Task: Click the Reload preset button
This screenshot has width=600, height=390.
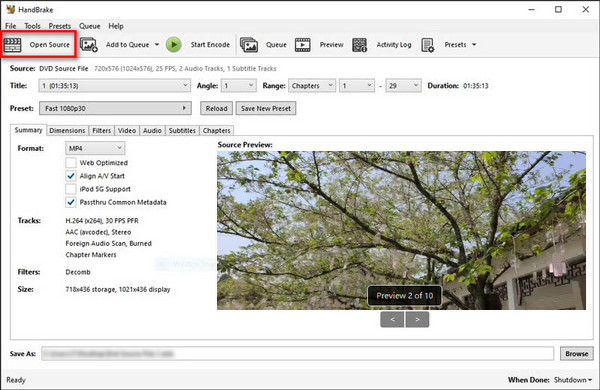Action: [216, 108]
